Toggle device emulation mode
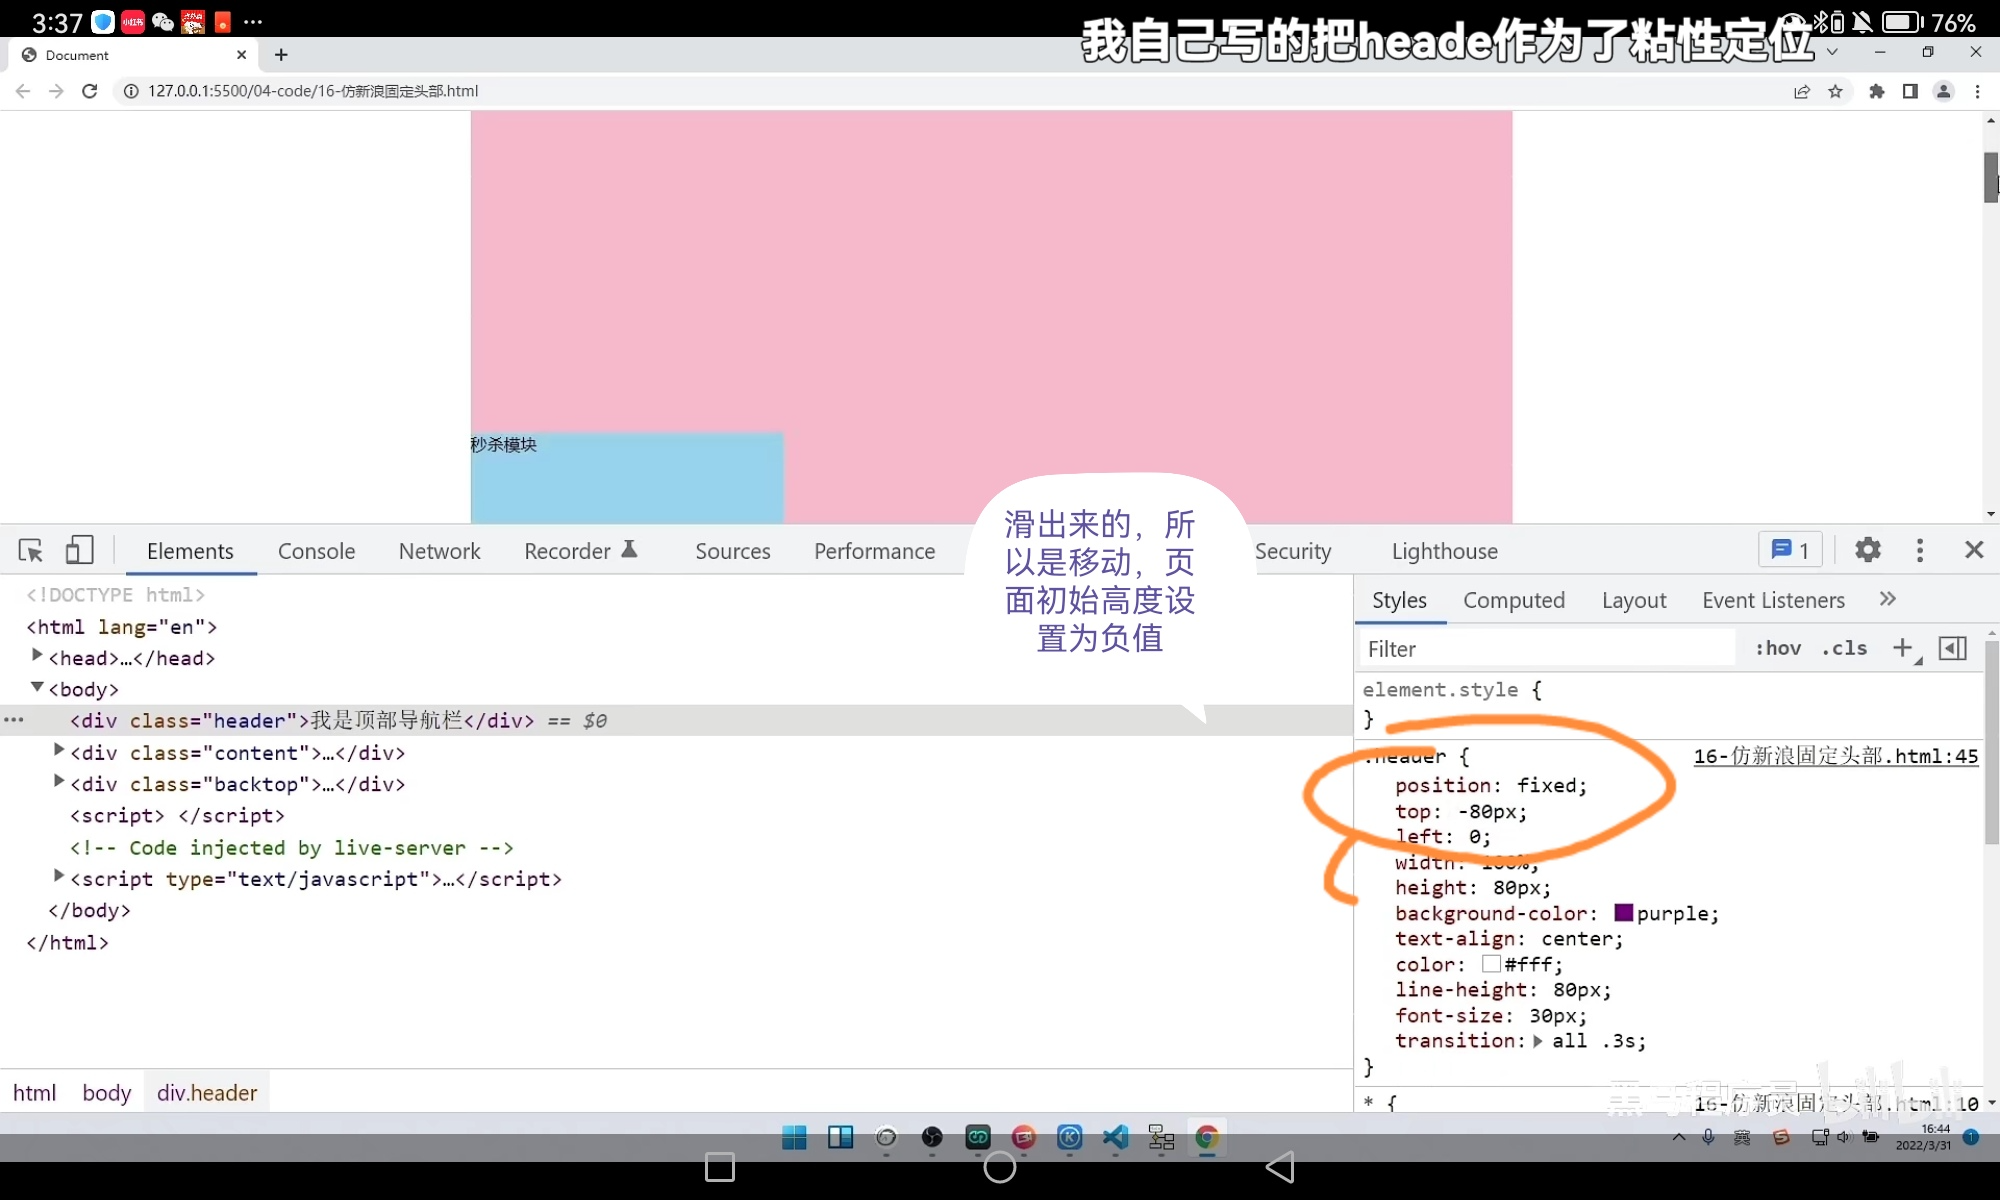Screen dimensions: 2000x1200 [x=80, y=550]
